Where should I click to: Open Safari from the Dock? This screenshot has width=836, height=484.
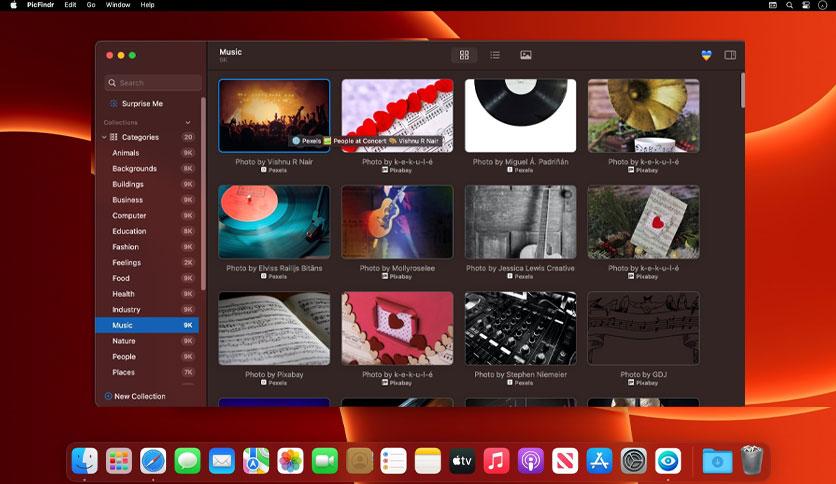153,461
